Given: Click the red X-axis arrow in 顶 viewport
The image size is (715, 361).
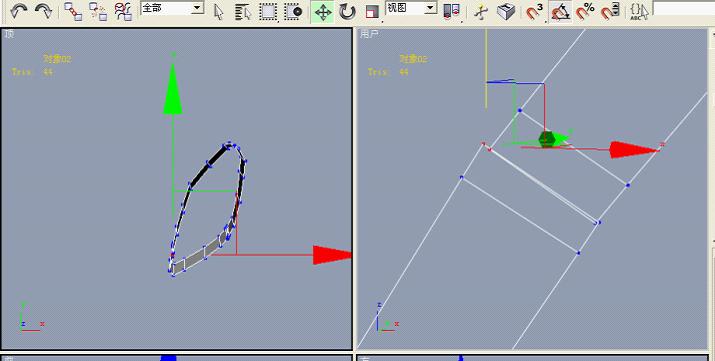Looking at the screenshot, I should pos(332,255).
